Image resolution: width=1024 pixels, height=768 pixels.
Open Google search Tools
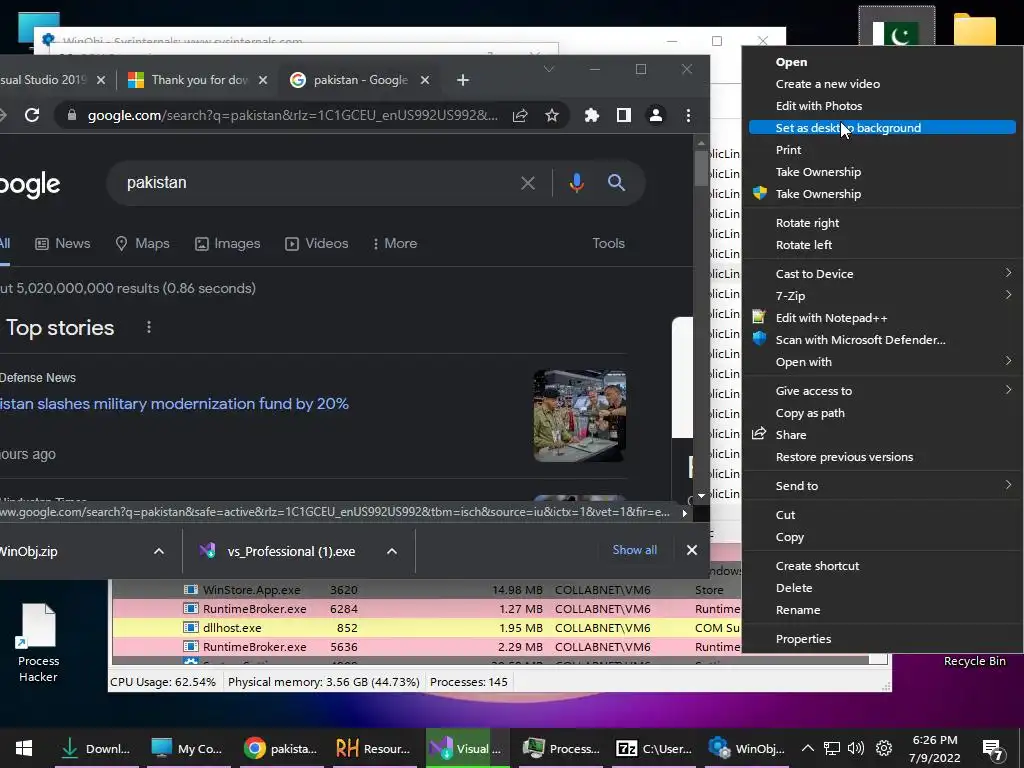click(609, 244)
